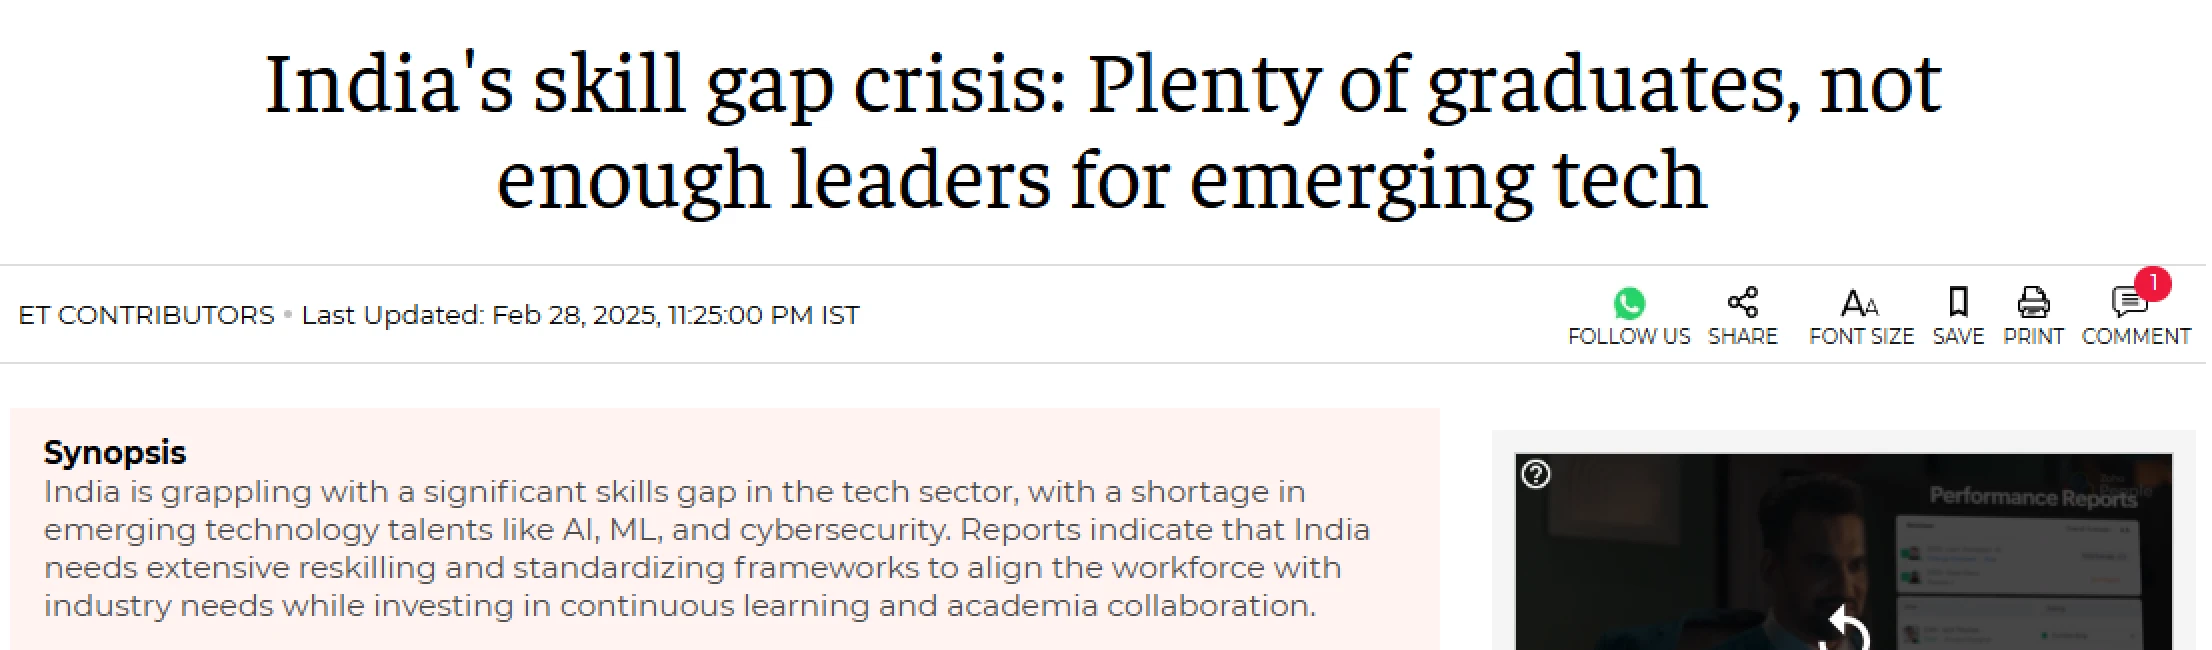Click the comment speech bubble icon

click(2127, 302)
